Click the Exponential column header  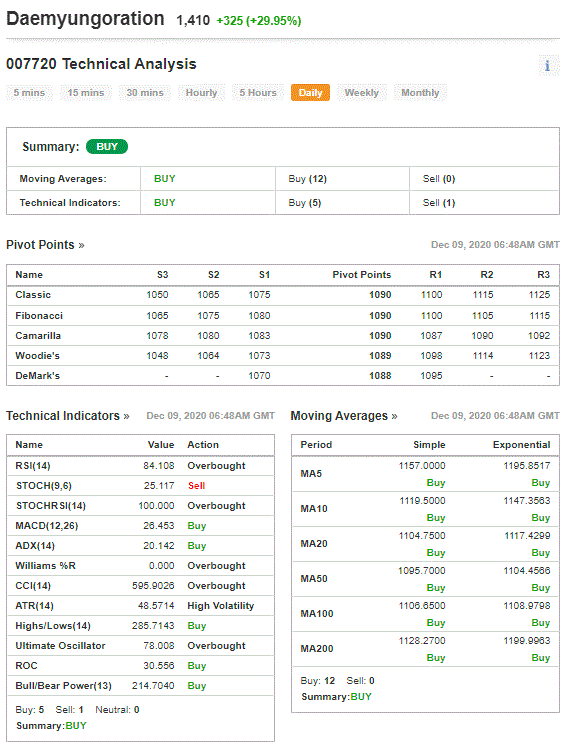point(522,445)
